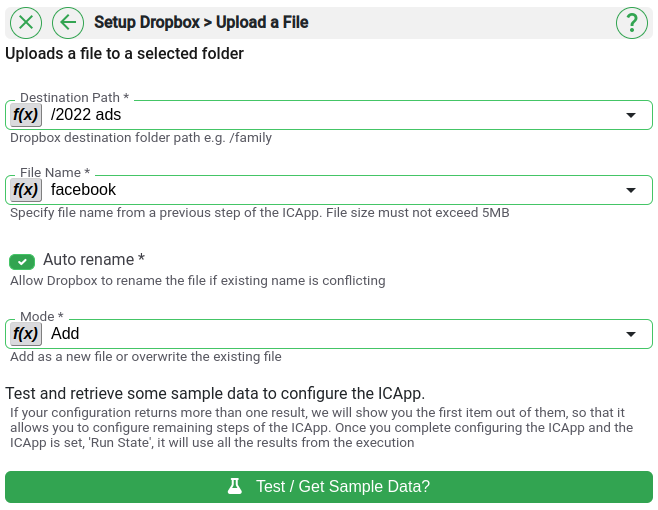Click the File Name field label
The width and height of the screenshot is (658, 510).
click(x=55, y=173)
